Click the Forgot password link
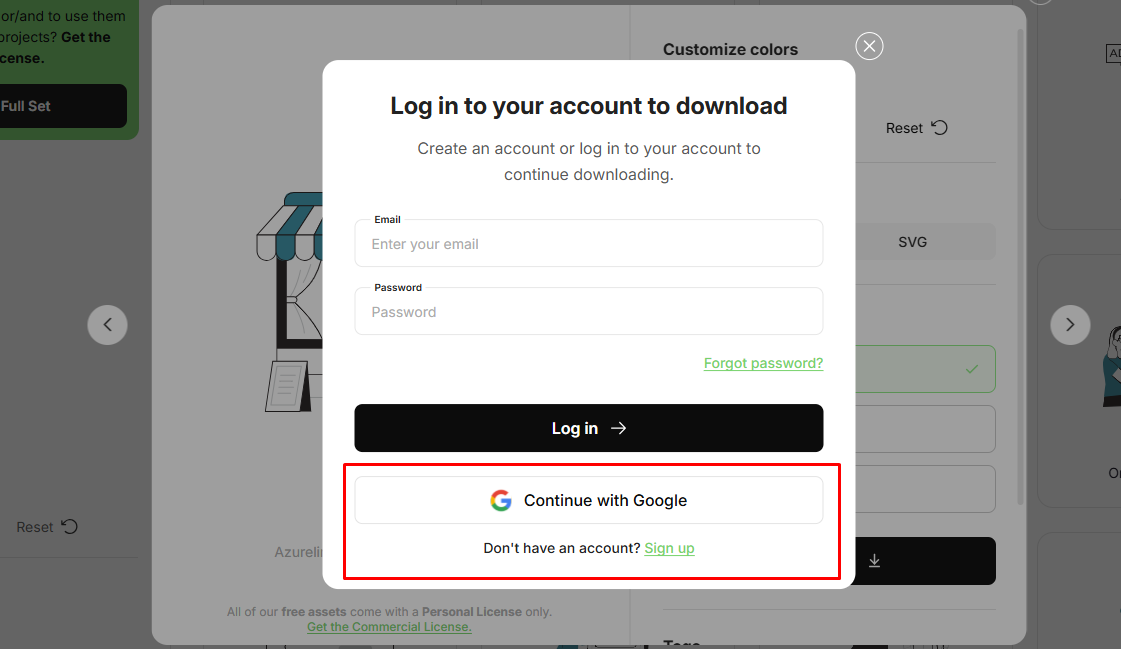The height and width of the screenshot is (649, 1121). pos(763,363)
